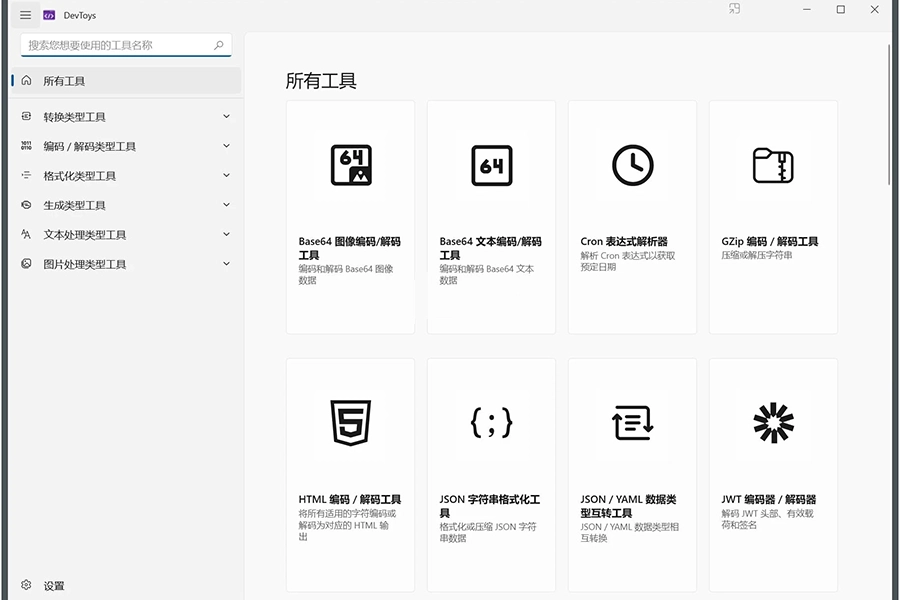Click the Cron expression parser clock icon

[x=632, y=165]
